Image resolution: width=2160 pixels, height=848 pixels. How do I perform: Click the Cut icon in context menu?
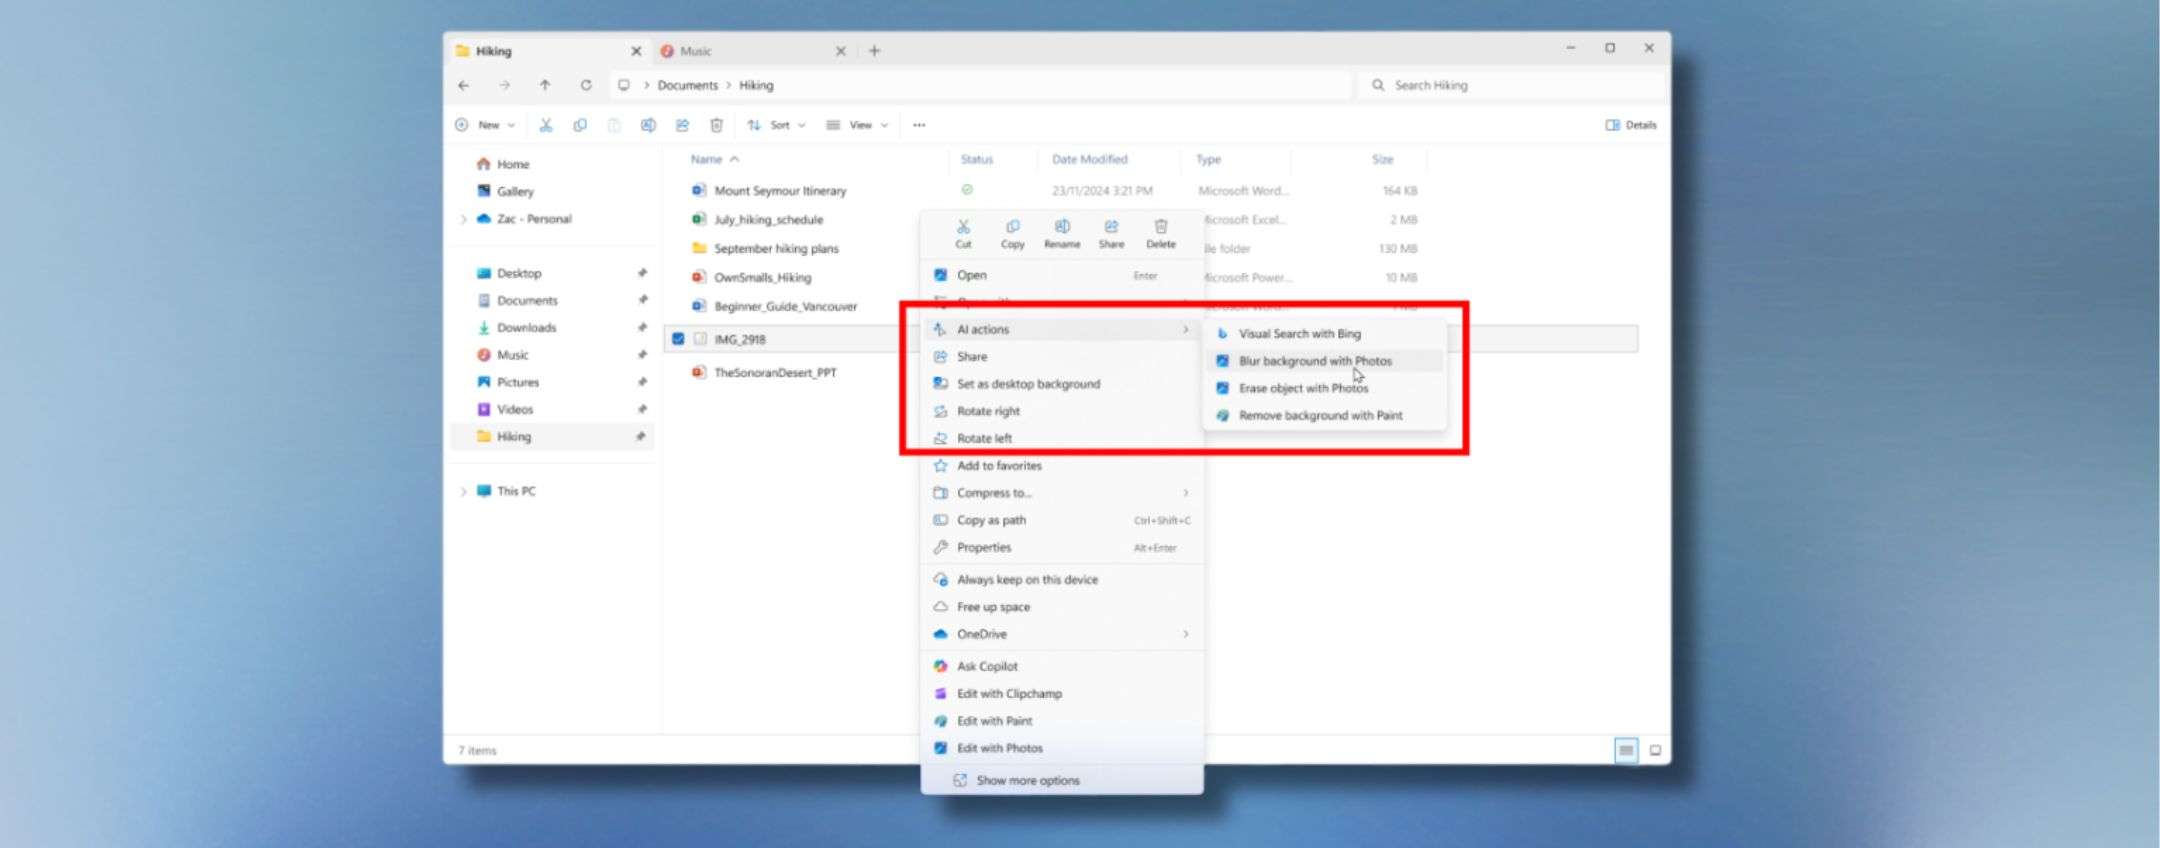pos(962,233)
